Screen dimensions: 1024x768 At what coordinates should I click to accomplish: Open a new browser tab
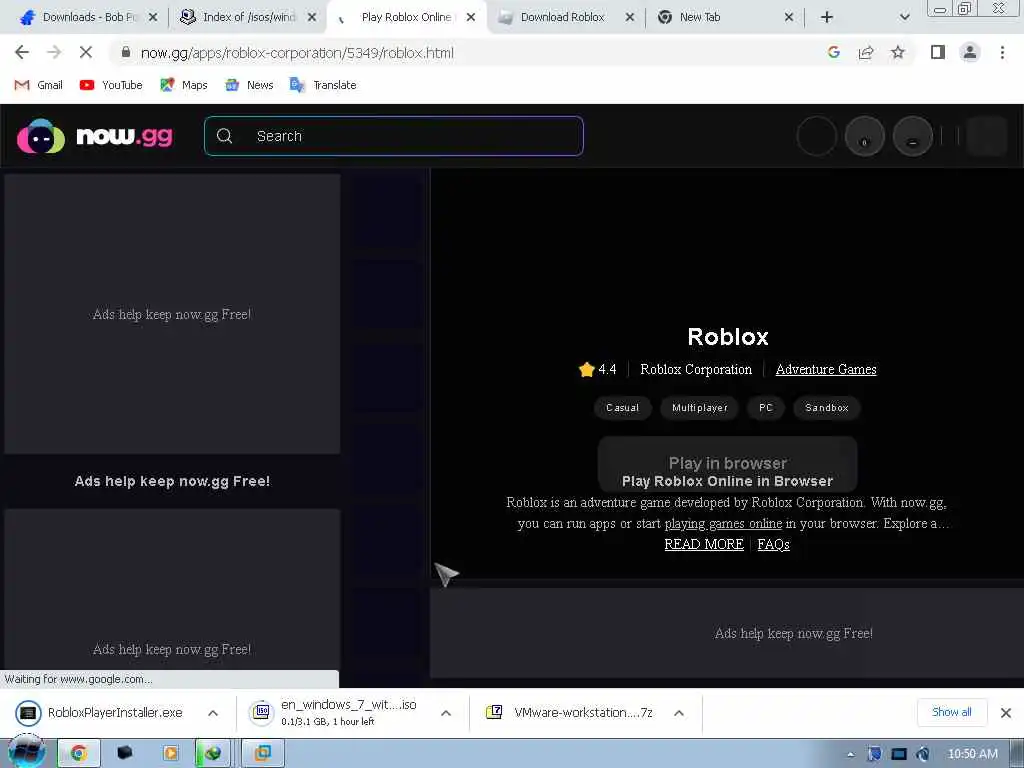coord(827,17)
